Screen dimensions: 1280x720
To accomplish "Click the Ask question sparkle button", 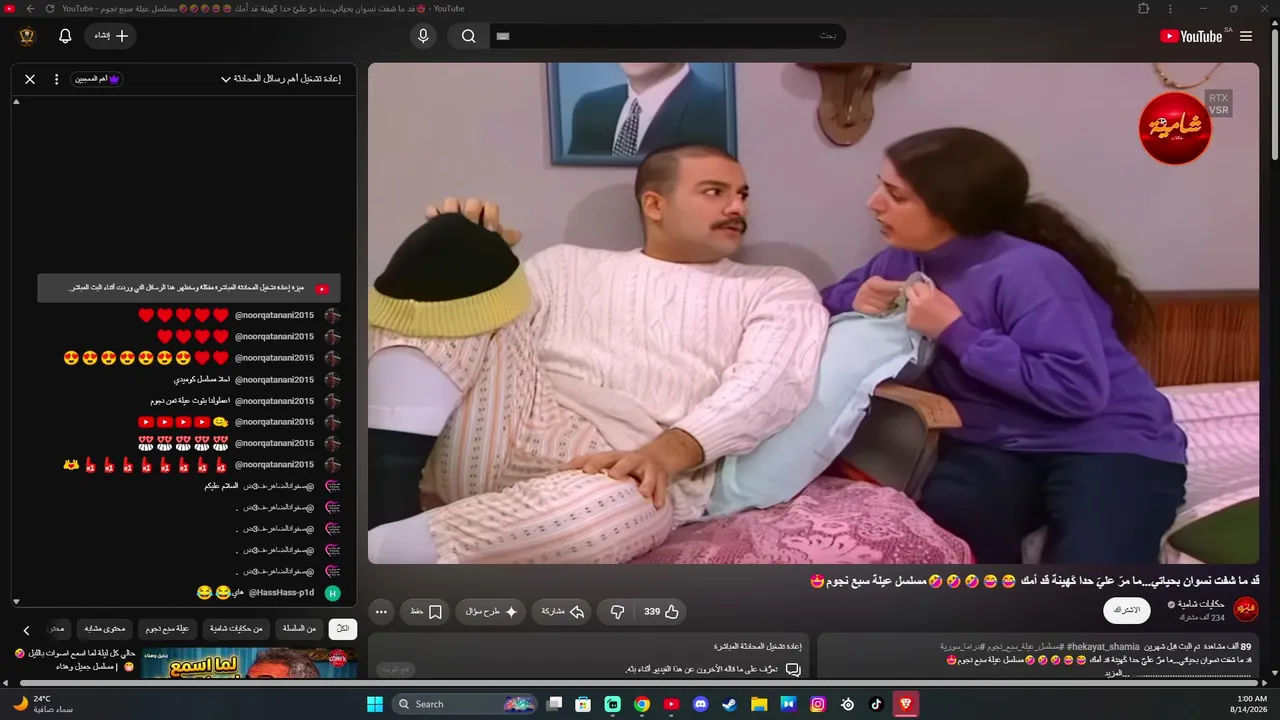I will click(x=491, y=611).
